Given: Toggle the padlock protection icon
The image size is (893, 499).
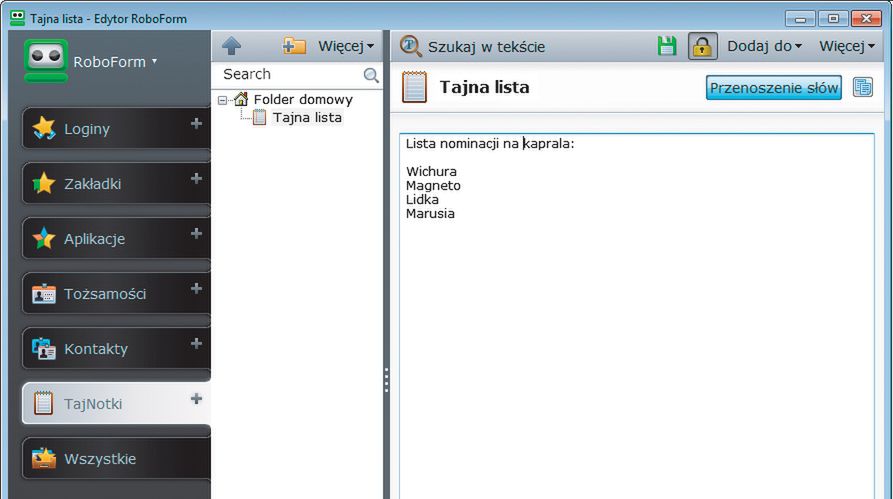Looking at the screenshot, I should [x=702, y=46].
